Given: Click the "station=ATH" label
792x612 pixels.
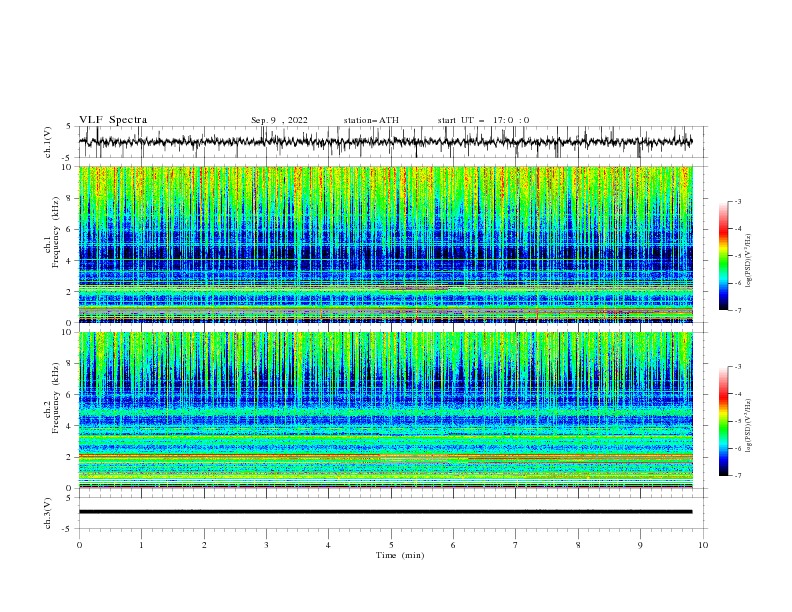Looking at the screenshot, I should [371, 120].
